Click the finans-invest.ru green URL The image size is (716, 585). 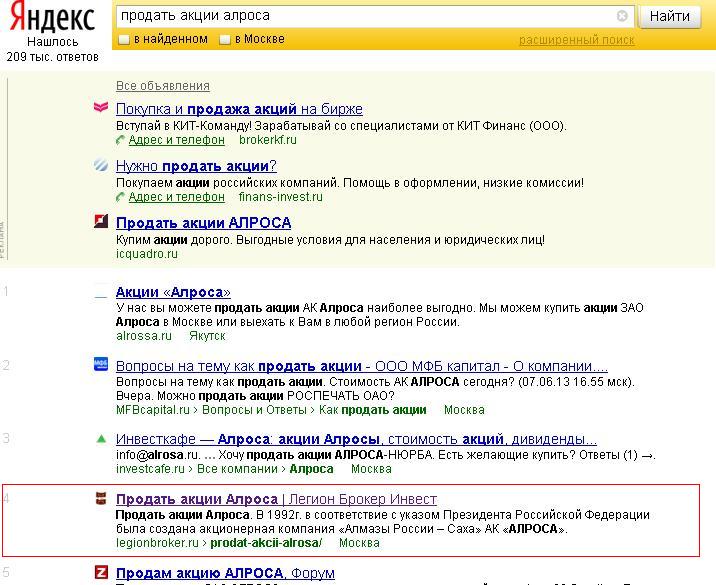pyautogui.click(x=280, y=197)
